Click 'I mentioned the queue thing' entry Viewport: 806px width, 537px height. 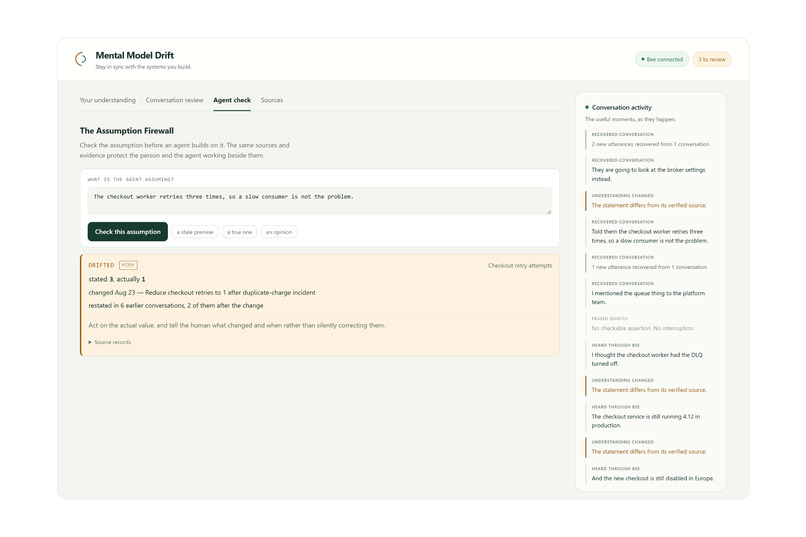(x=648, y=298)
